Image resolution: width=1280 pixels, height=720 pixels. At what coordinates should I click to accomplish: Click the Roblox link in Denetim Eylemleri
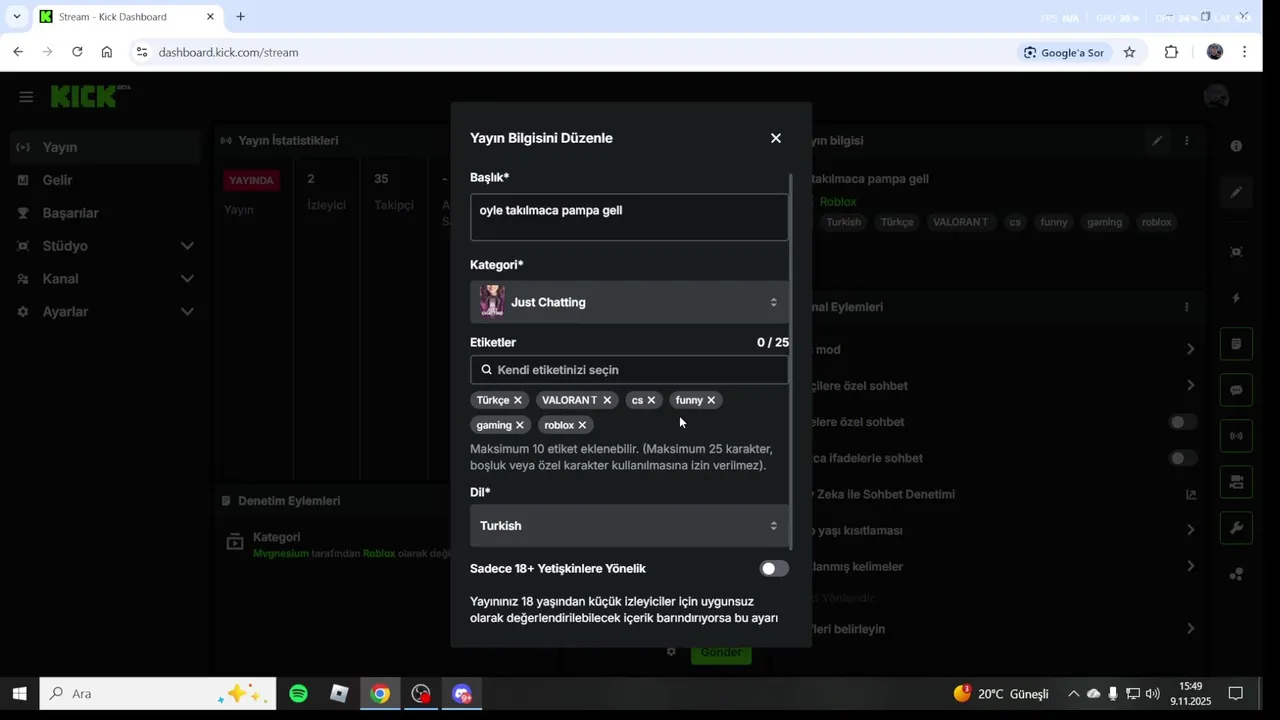(x=379, y=553)
